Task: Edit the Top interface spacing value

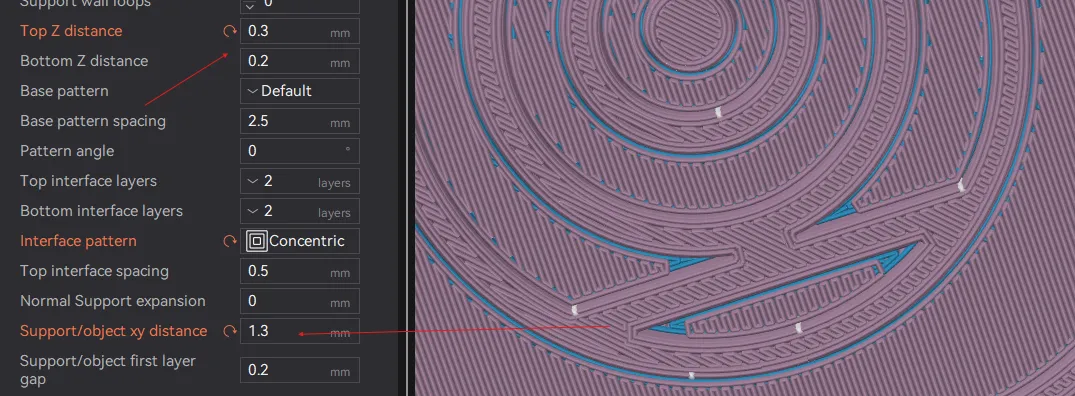Action: (300, 271)
